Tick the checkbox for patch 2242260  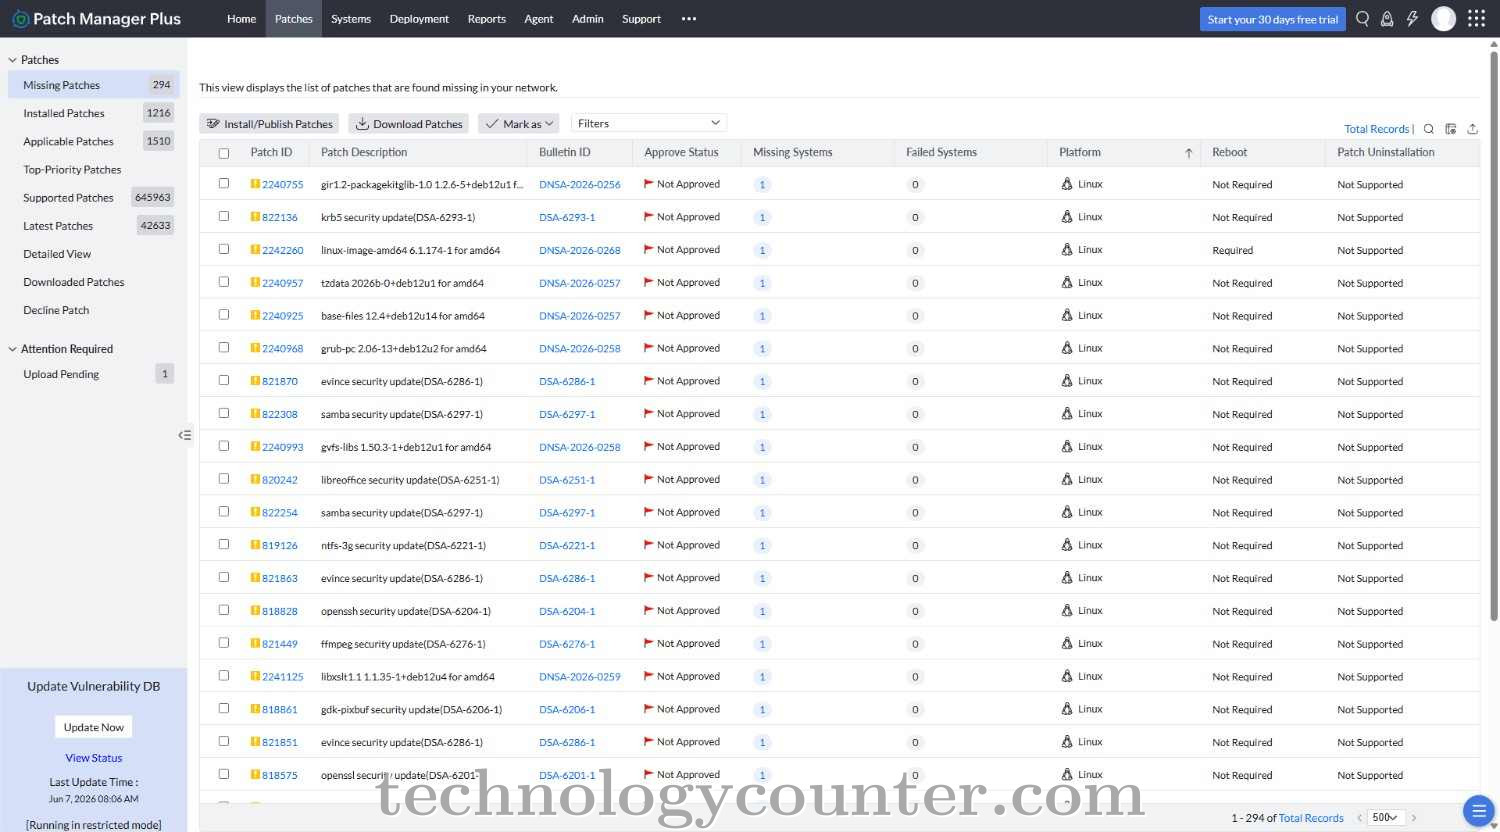pos(224,250)
